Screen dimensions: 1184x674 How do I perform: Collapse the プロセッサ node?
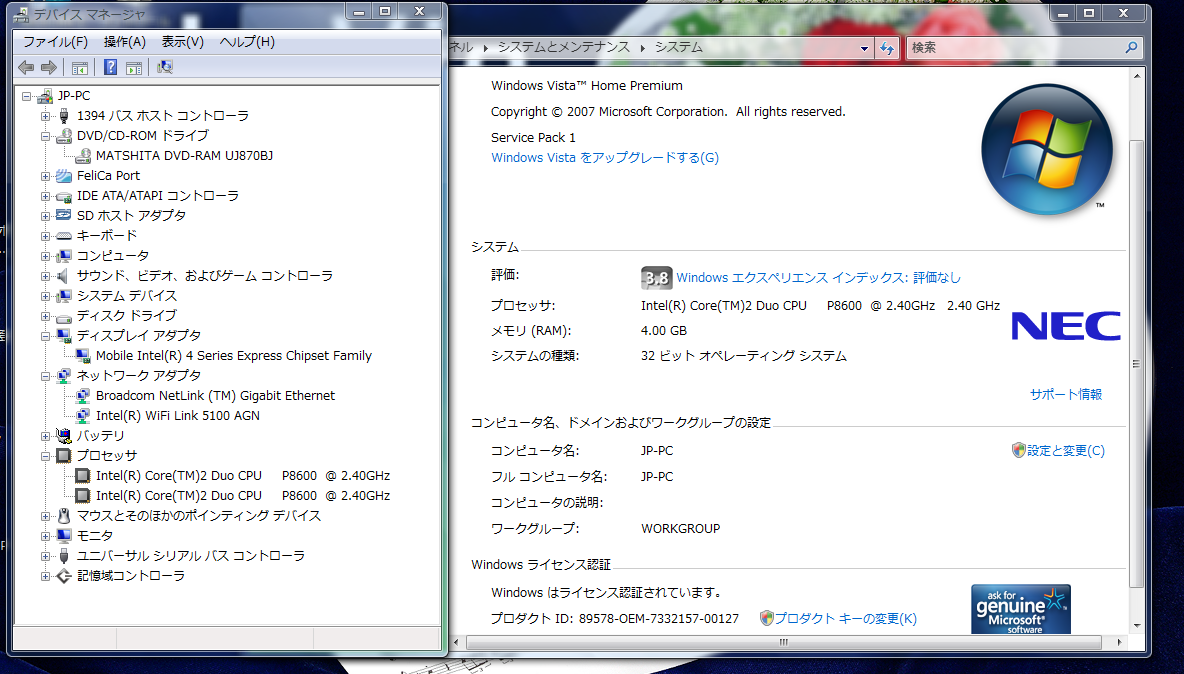45,456
